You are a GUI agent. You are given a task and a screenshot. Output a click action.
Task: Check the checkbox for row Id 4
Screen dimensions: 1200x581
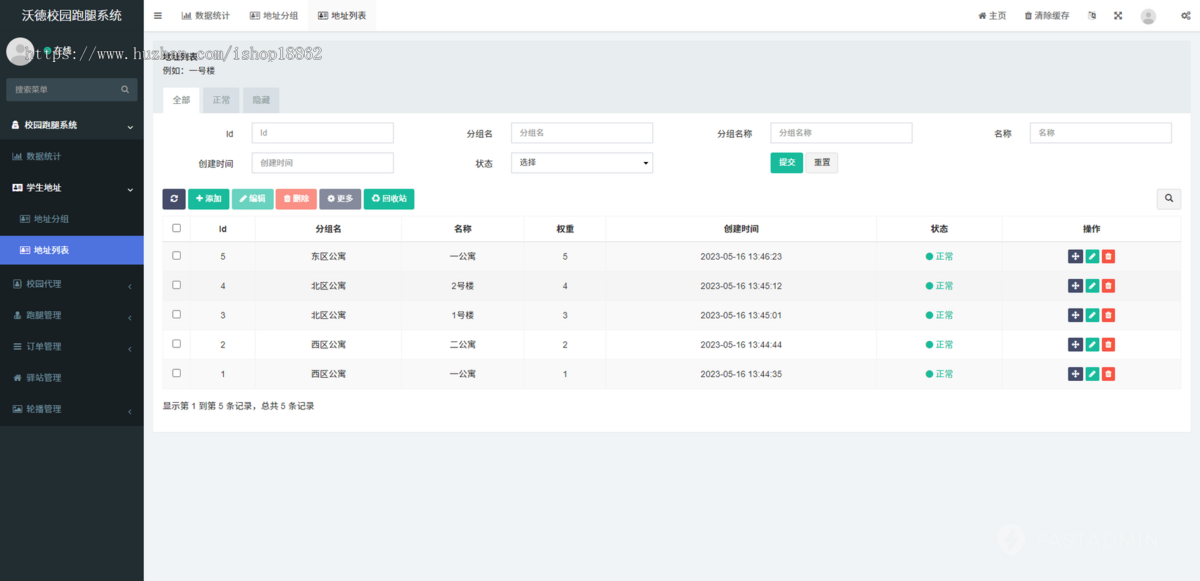(x=177, y=285)
